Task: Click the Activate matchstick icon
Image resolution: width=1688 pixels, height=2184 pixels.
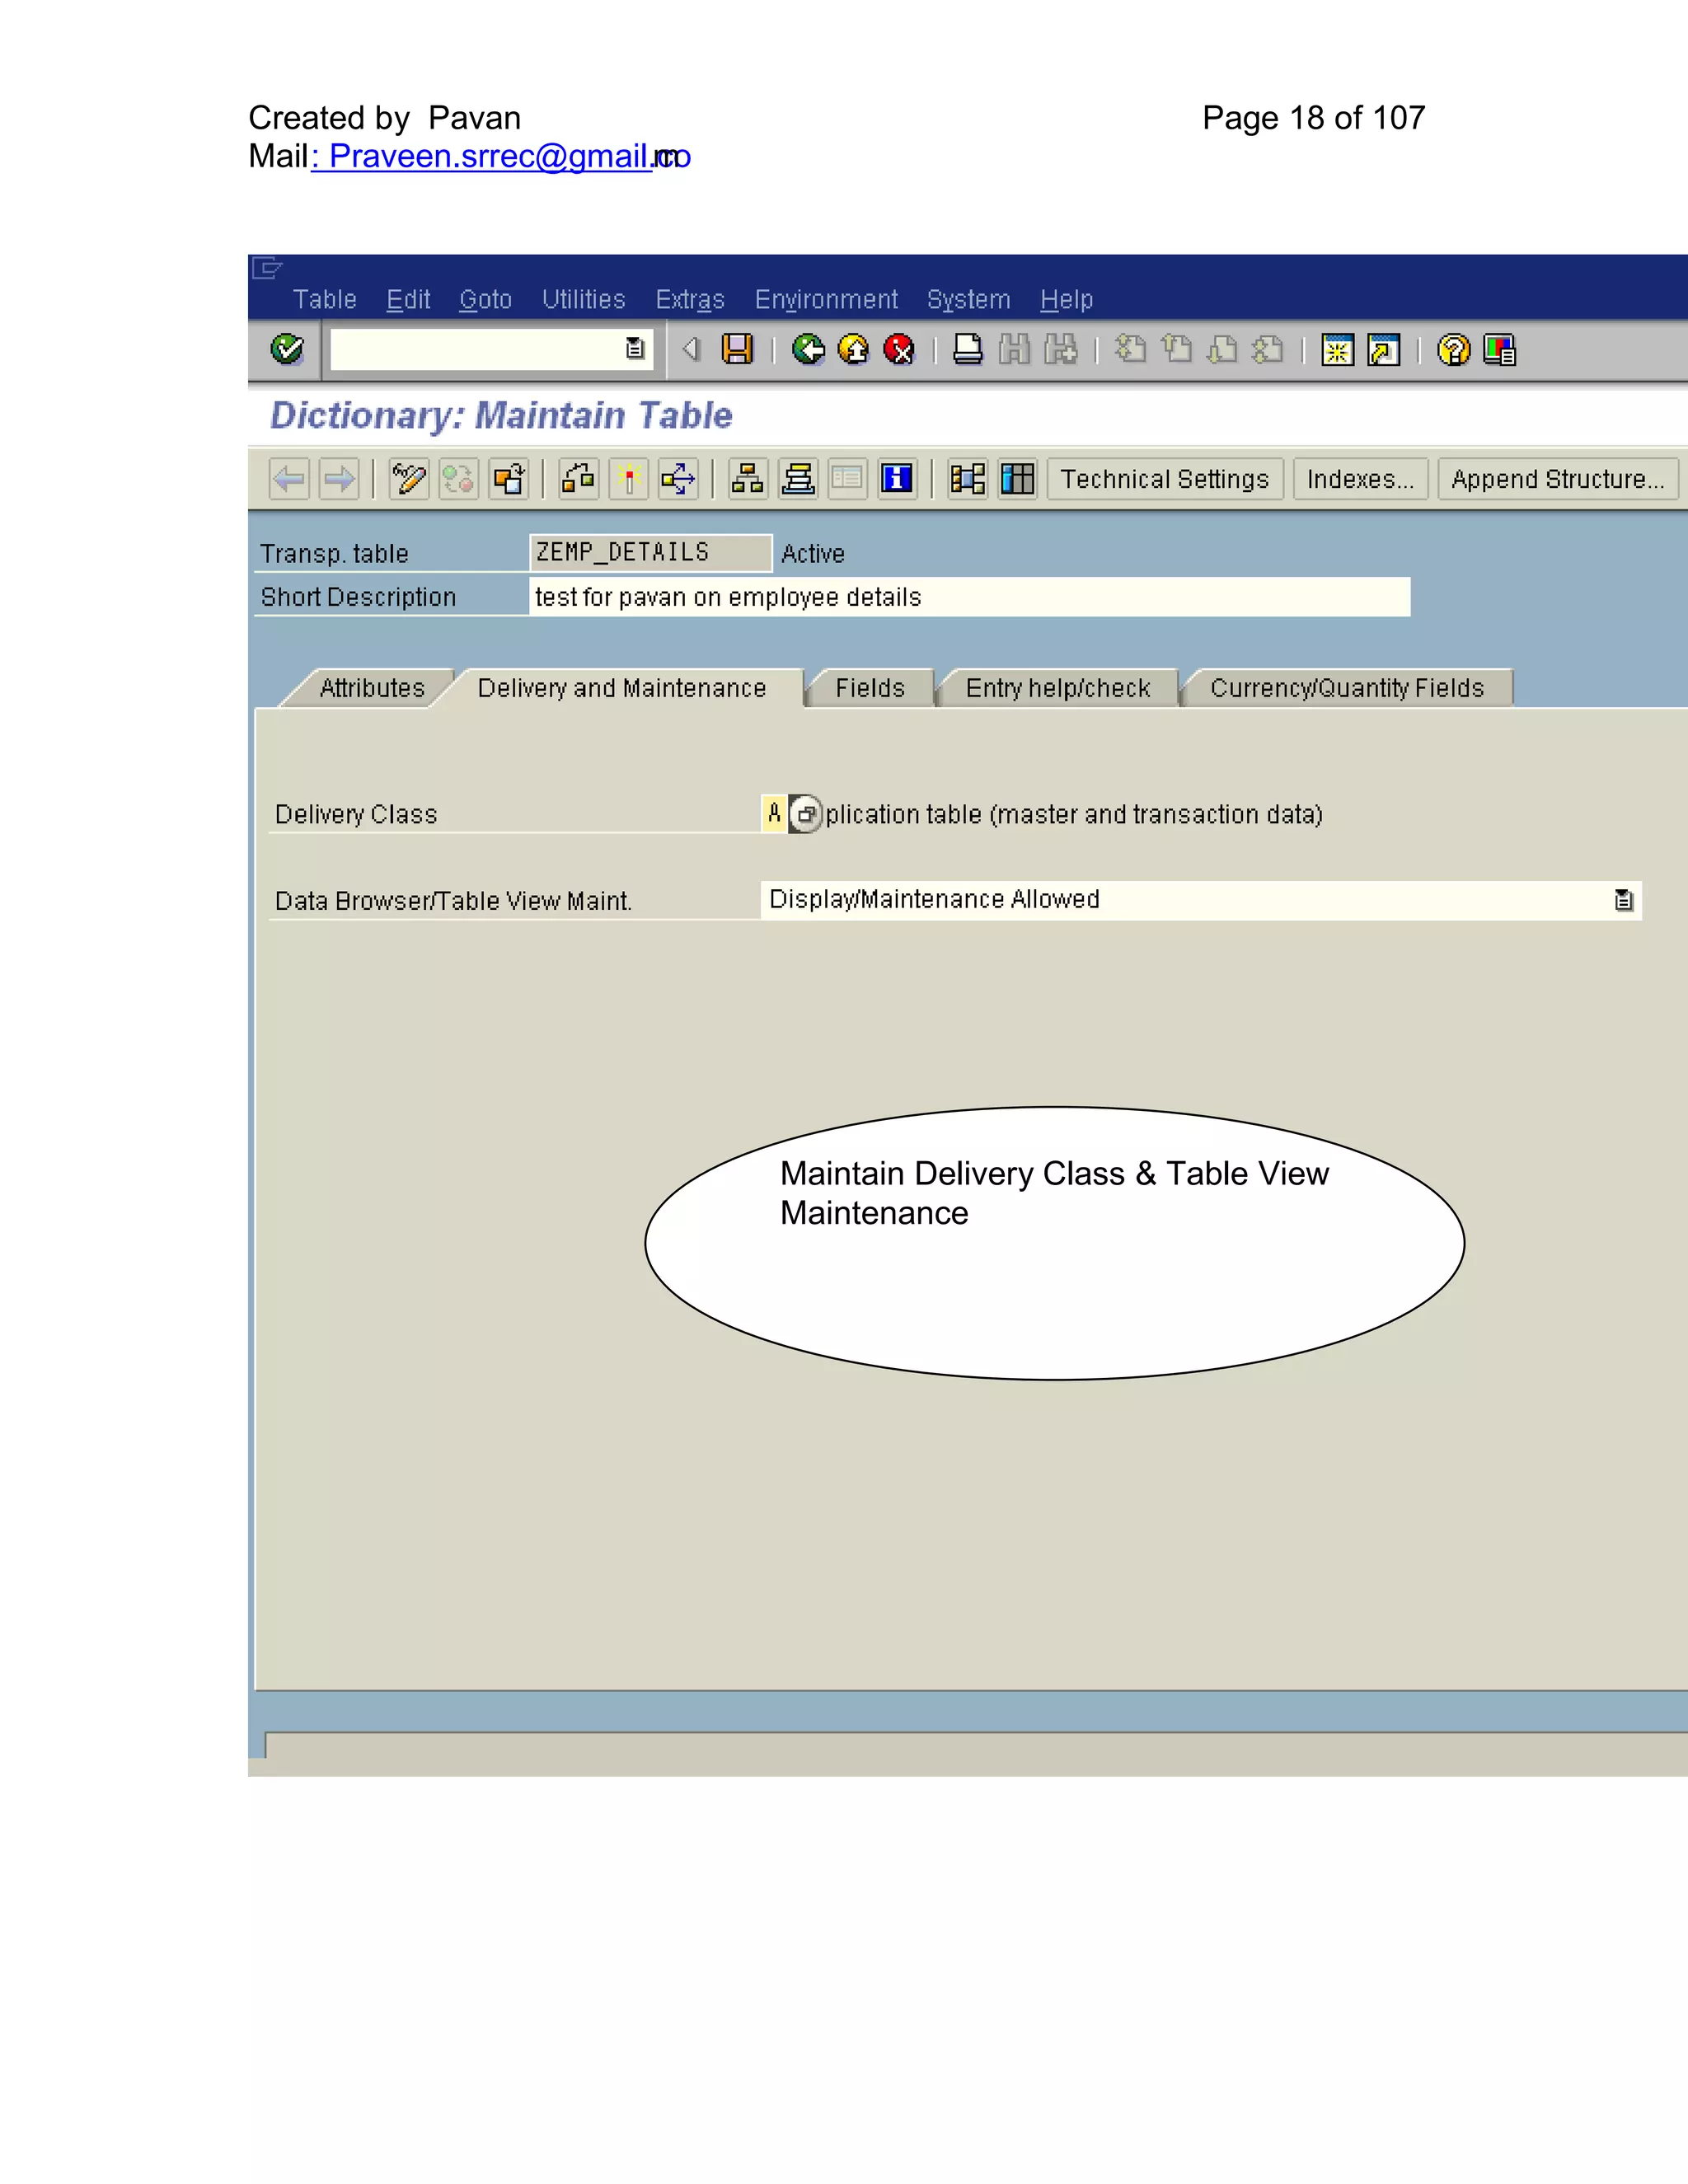Action: tap(629, 479)
